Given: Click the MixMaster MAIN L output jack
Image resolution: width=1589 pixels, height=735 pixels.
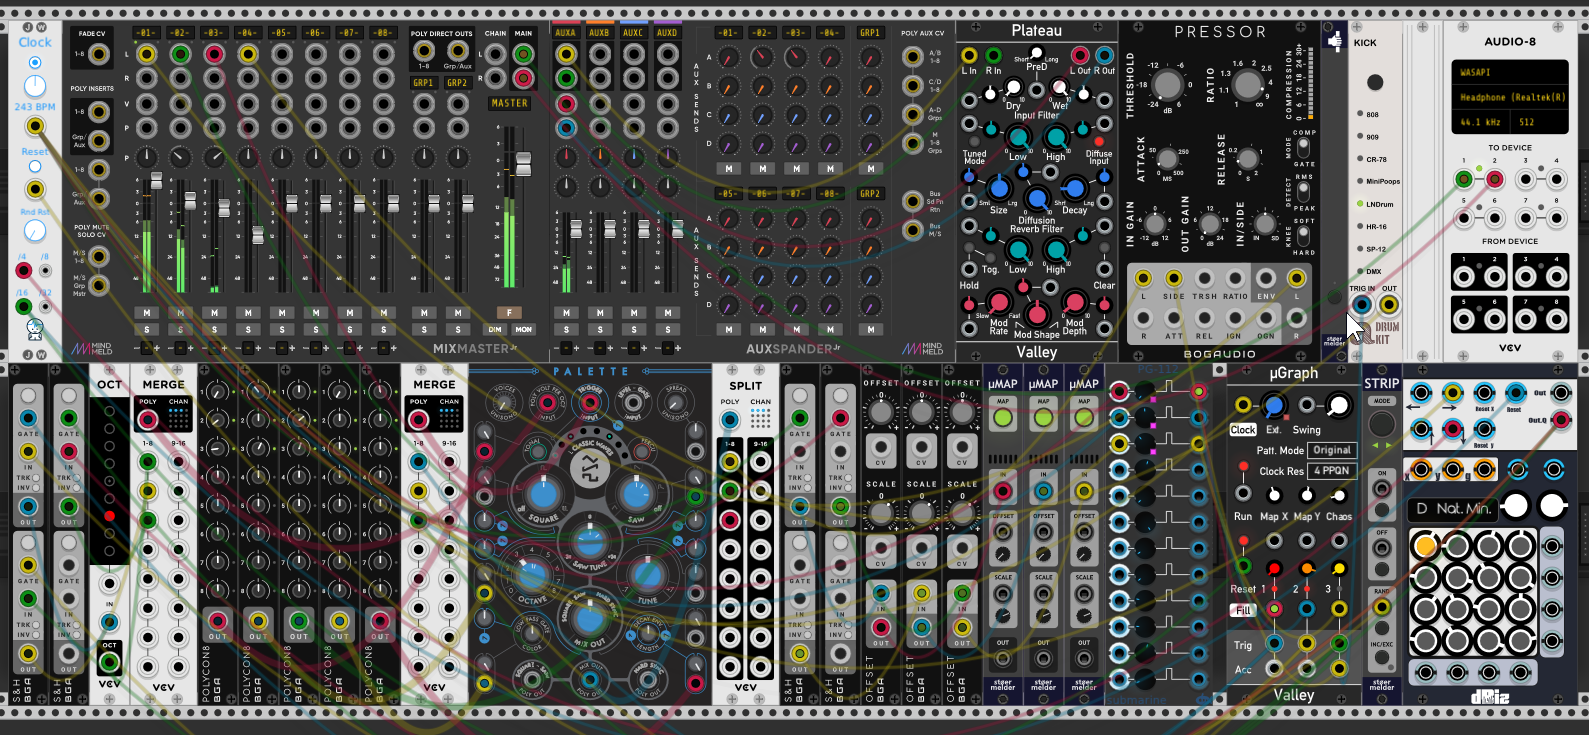Looking at the screenshot, I should pyautogui.click(x=523, y=53).
